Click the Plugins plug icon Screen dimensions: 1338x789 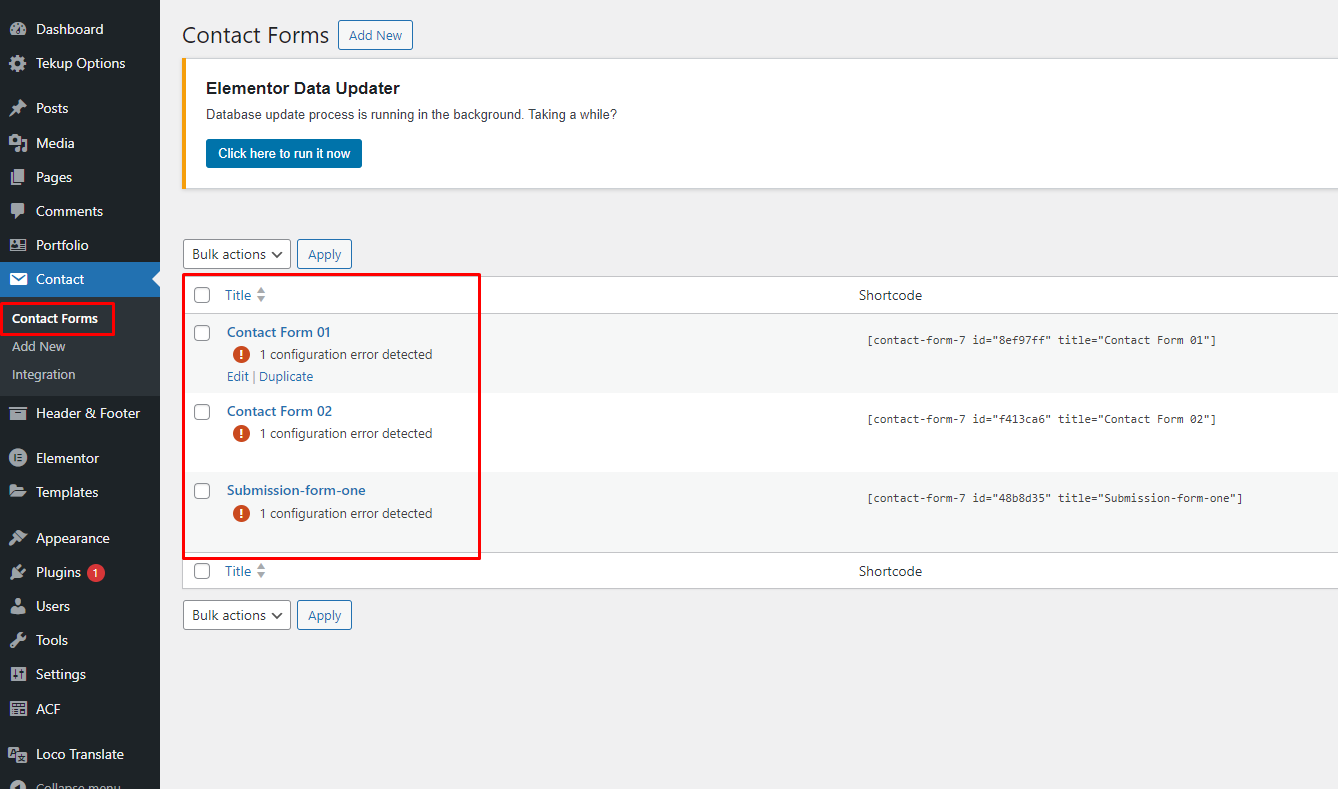18,572
